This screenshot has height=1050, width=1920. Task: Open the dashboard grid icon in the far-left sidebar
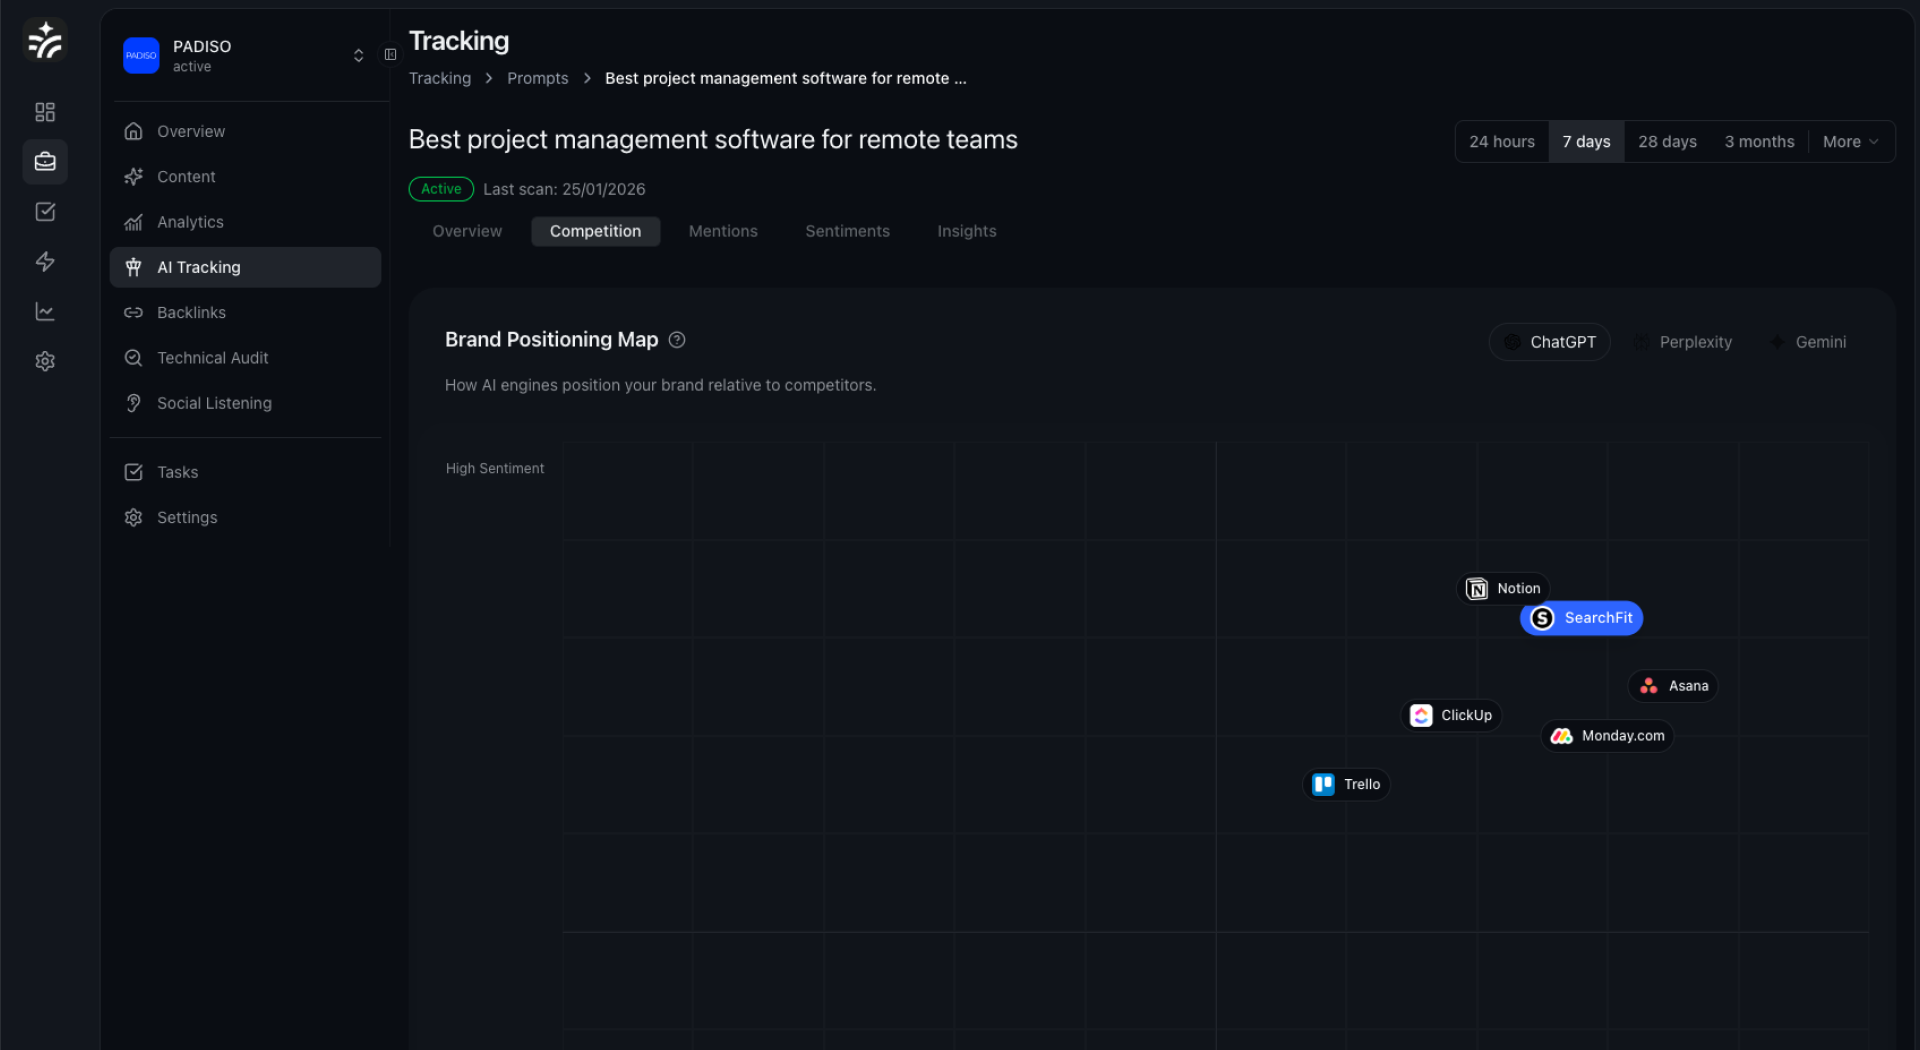point(45,112)
